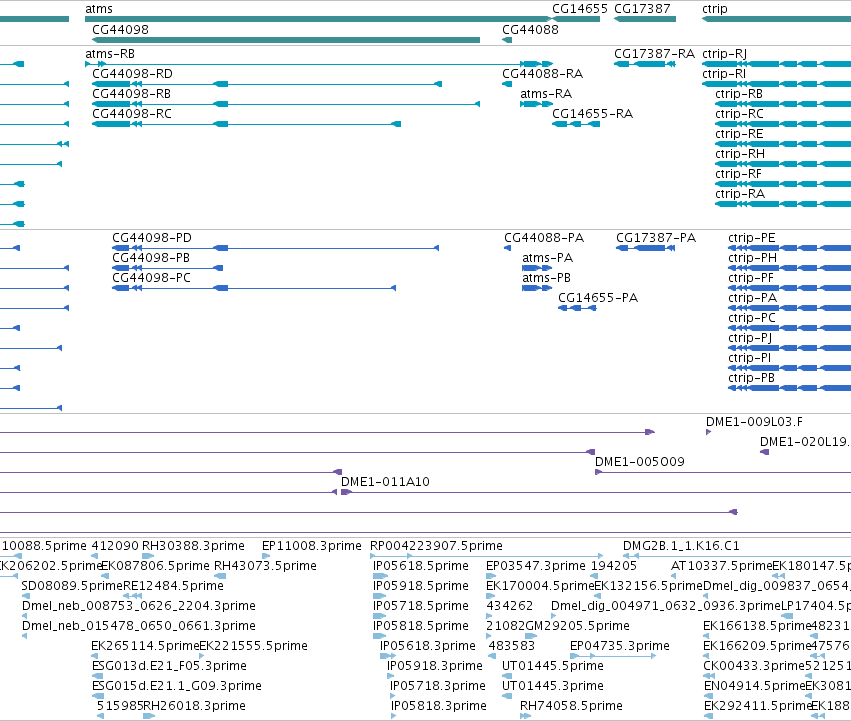The height and width of the screenshot is (721, 851).
Task: Click transcript ctrip-RH
Action: pyautogui.click(x=783, y=165)
